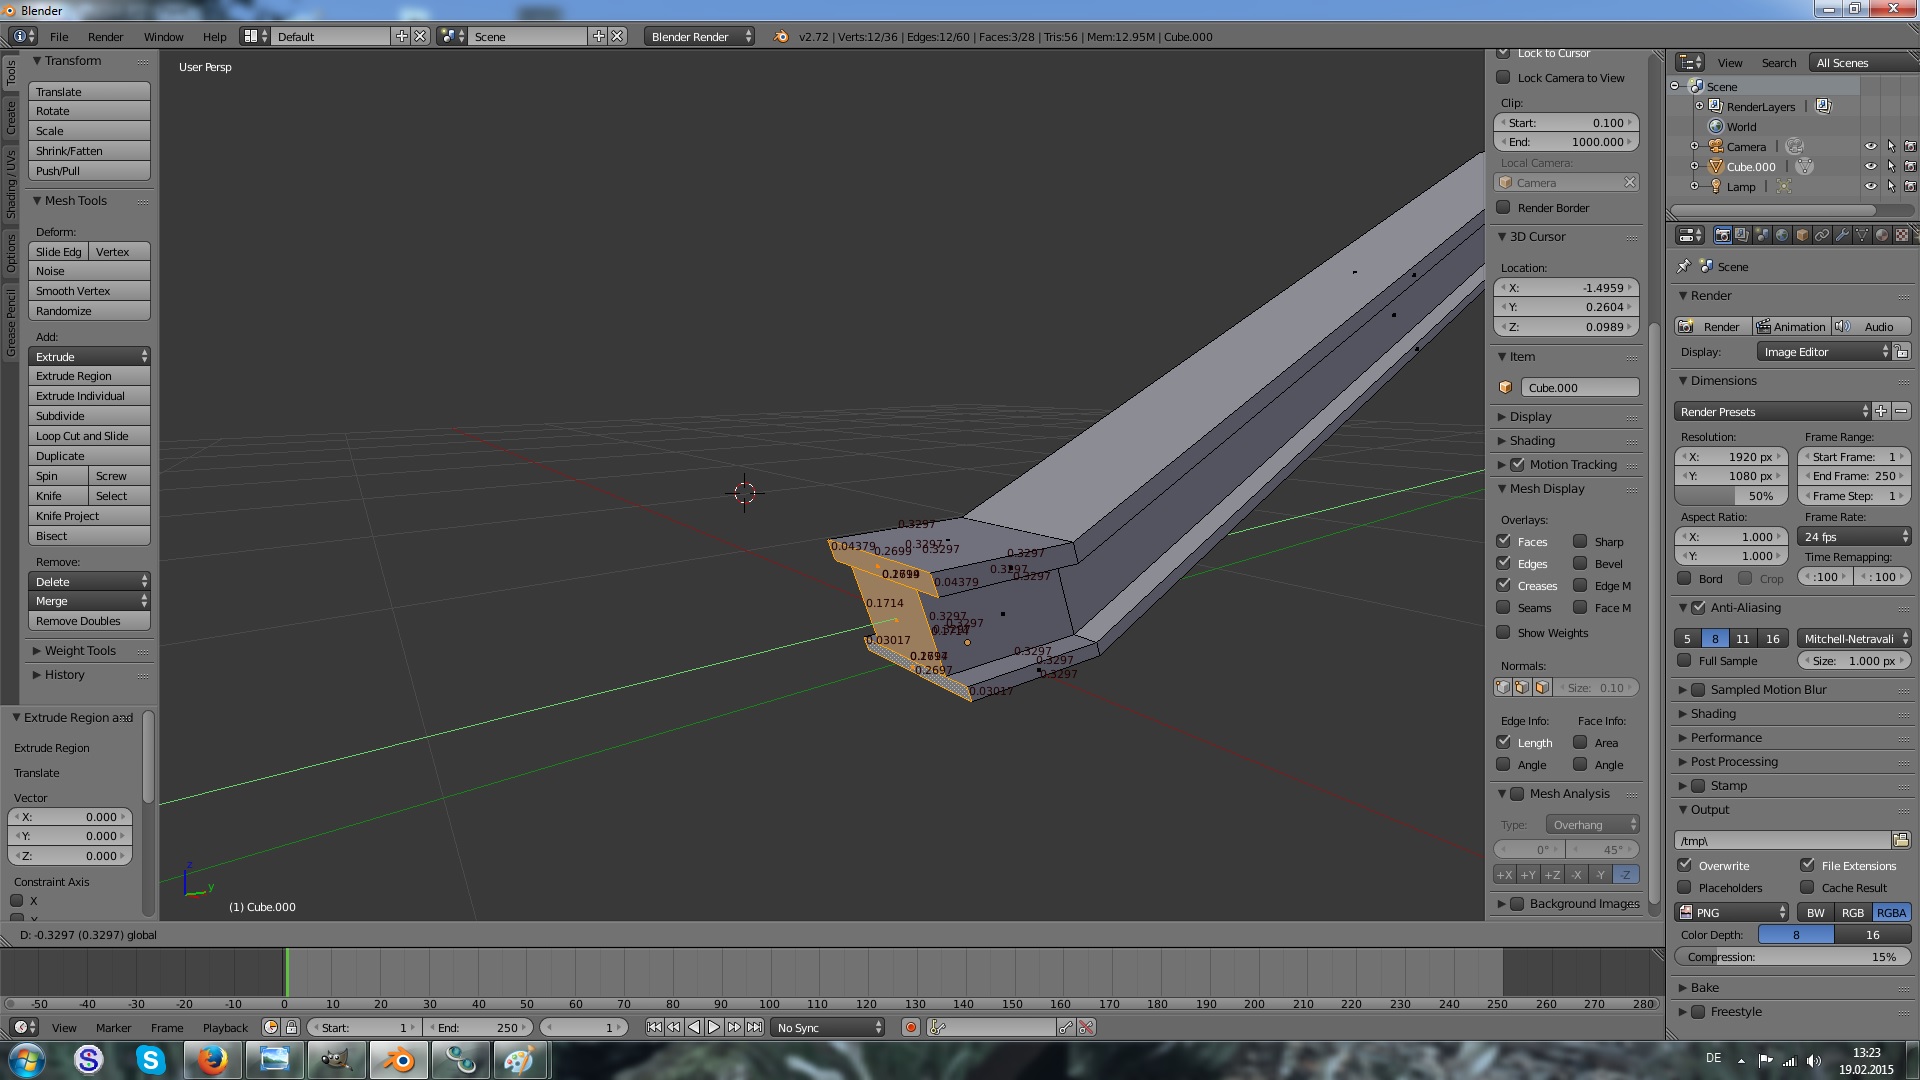Open the PNG file format dropdown
This screenshot has height=1080, width=1920.
tap(1732, 912)
